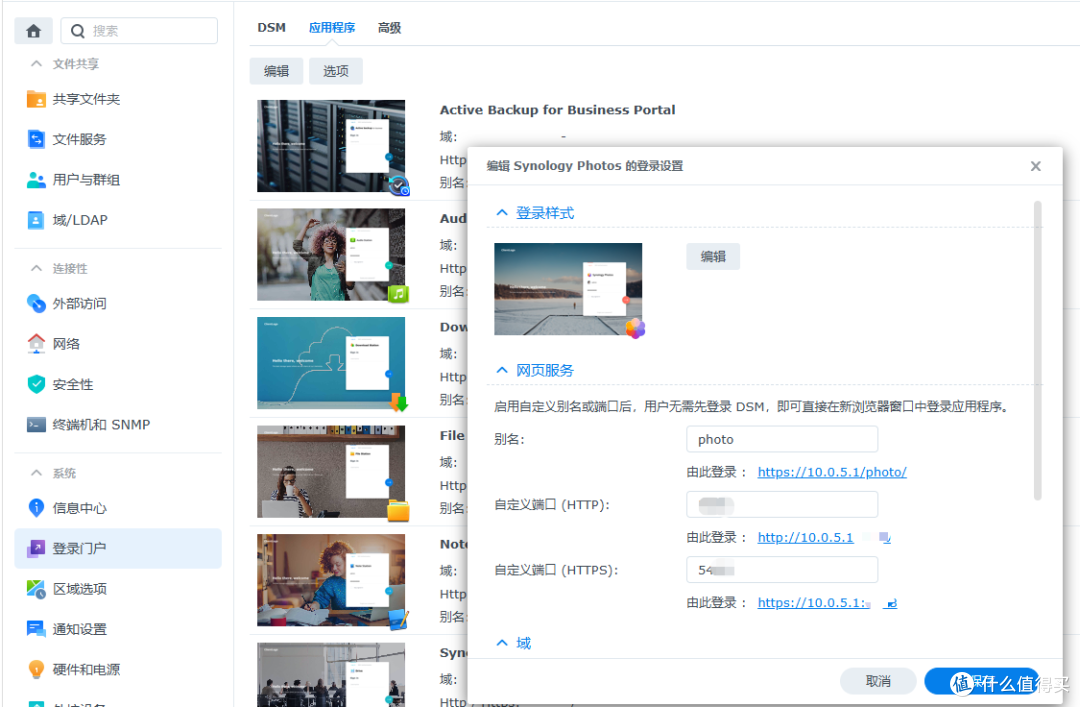Image resolution: width=1080 pixels, height=707 pixels.
Task: Switch to 应用程序 tab
Action: click(332, 28)
